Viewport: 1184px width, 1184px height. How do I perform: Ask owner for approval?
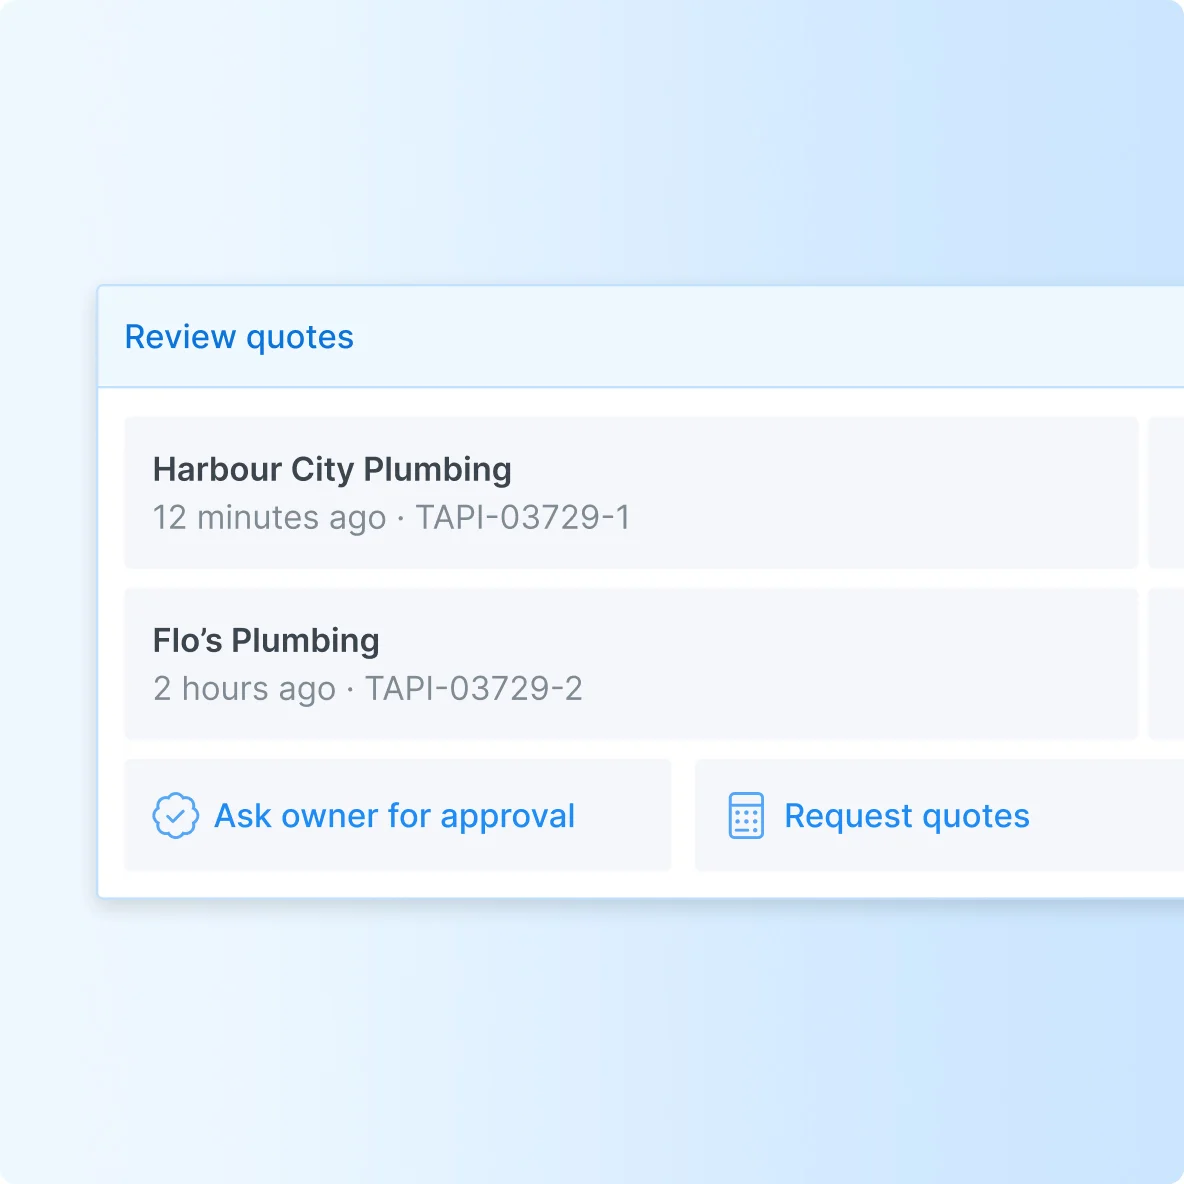[398, 816]
